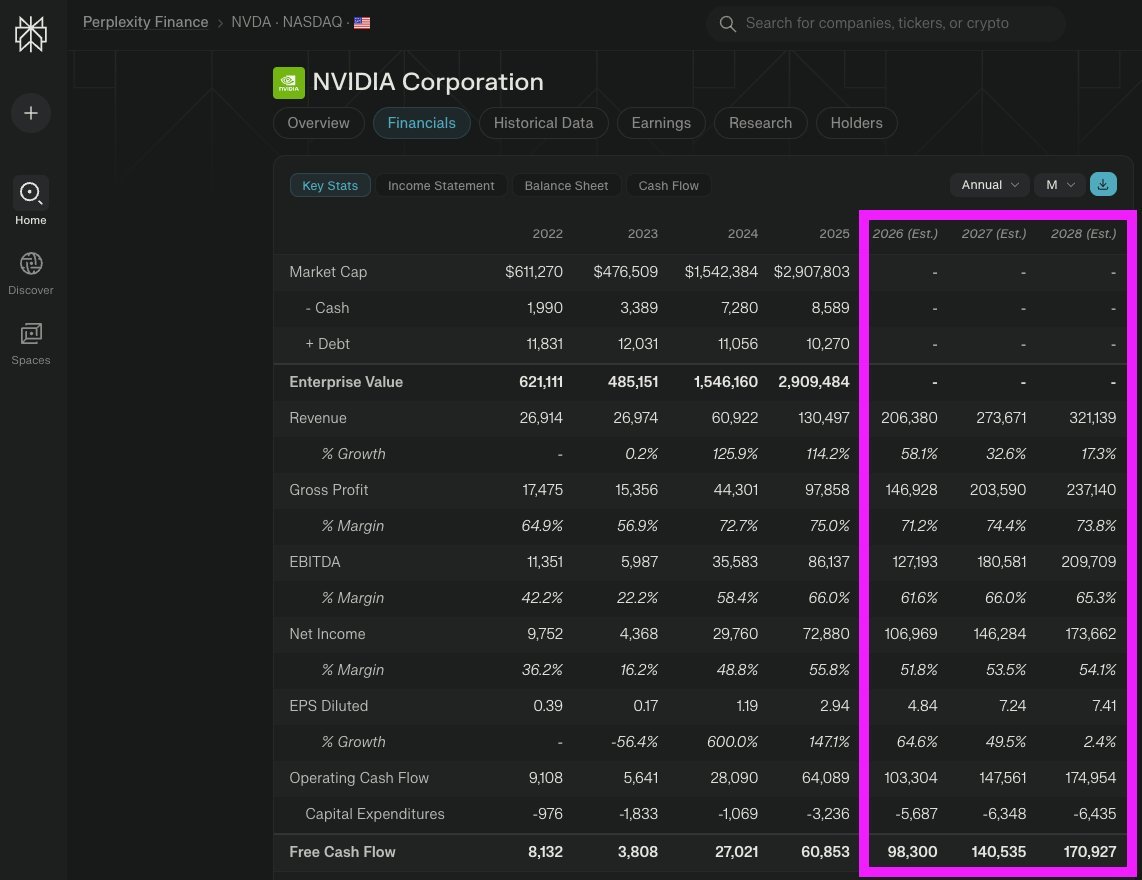The image size is (1142, 880).
Task: Expand the Annual period dropdown
Action: [990, 185]
